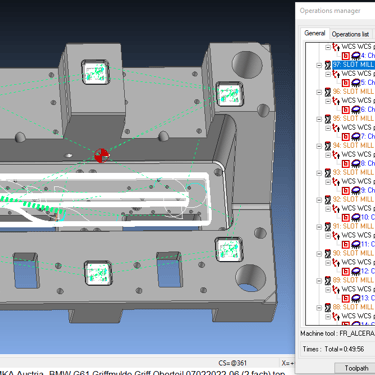Click the tool icon beside 97: SLOT MILL
Screen dimensions: 375x375
[x=328, y=65]
